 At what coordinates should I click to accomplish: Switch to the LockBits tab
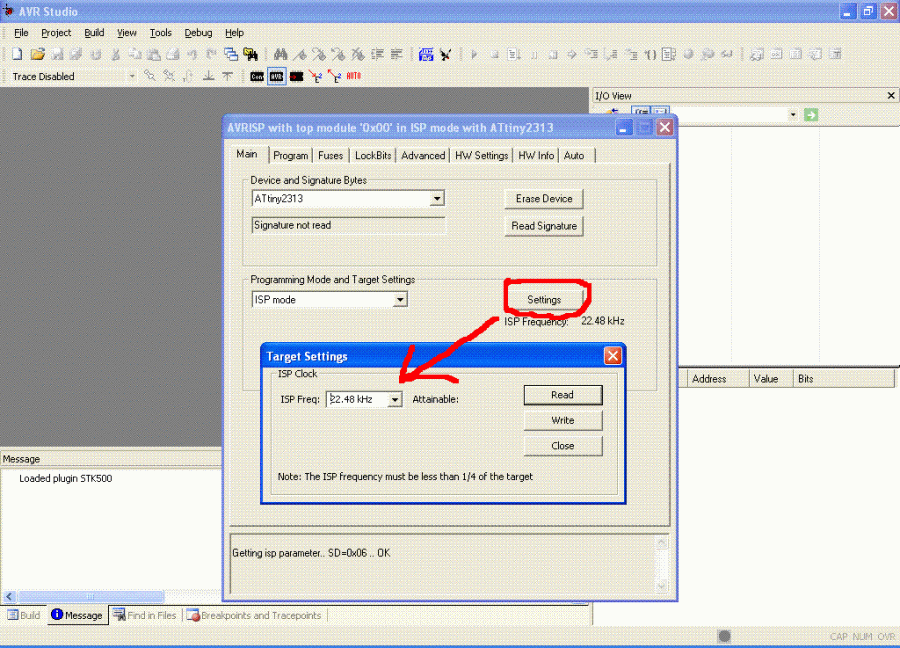373,156
